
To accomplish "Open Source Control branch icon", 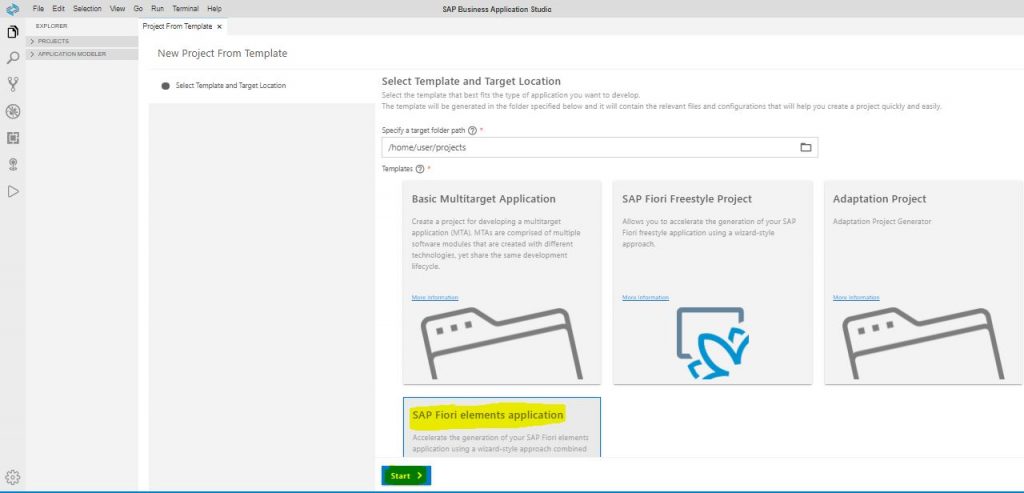I will 12,84.
